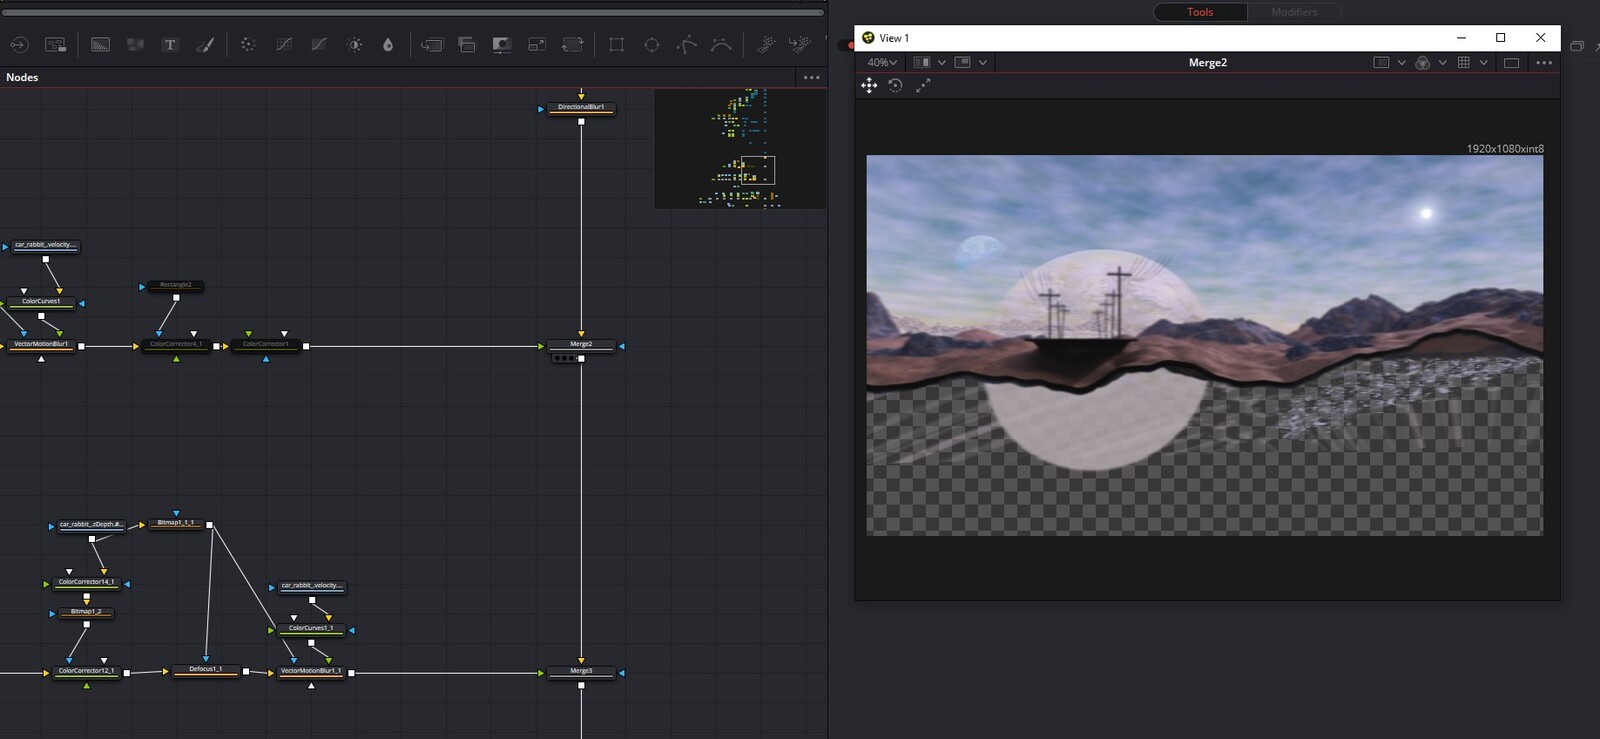1600x739 pixels.
Task: Click the Blur droplet tool icon
Action: click(x=388, y=45)
